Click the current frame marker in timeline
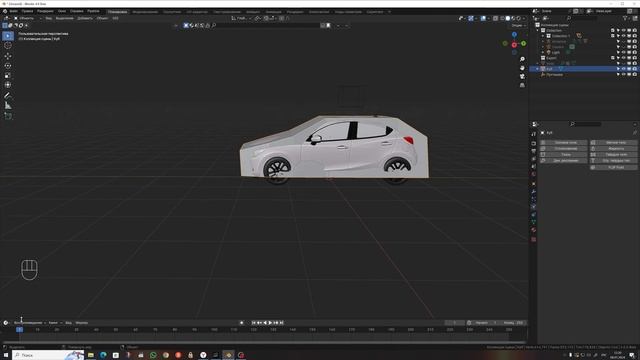 pos(20,329)
